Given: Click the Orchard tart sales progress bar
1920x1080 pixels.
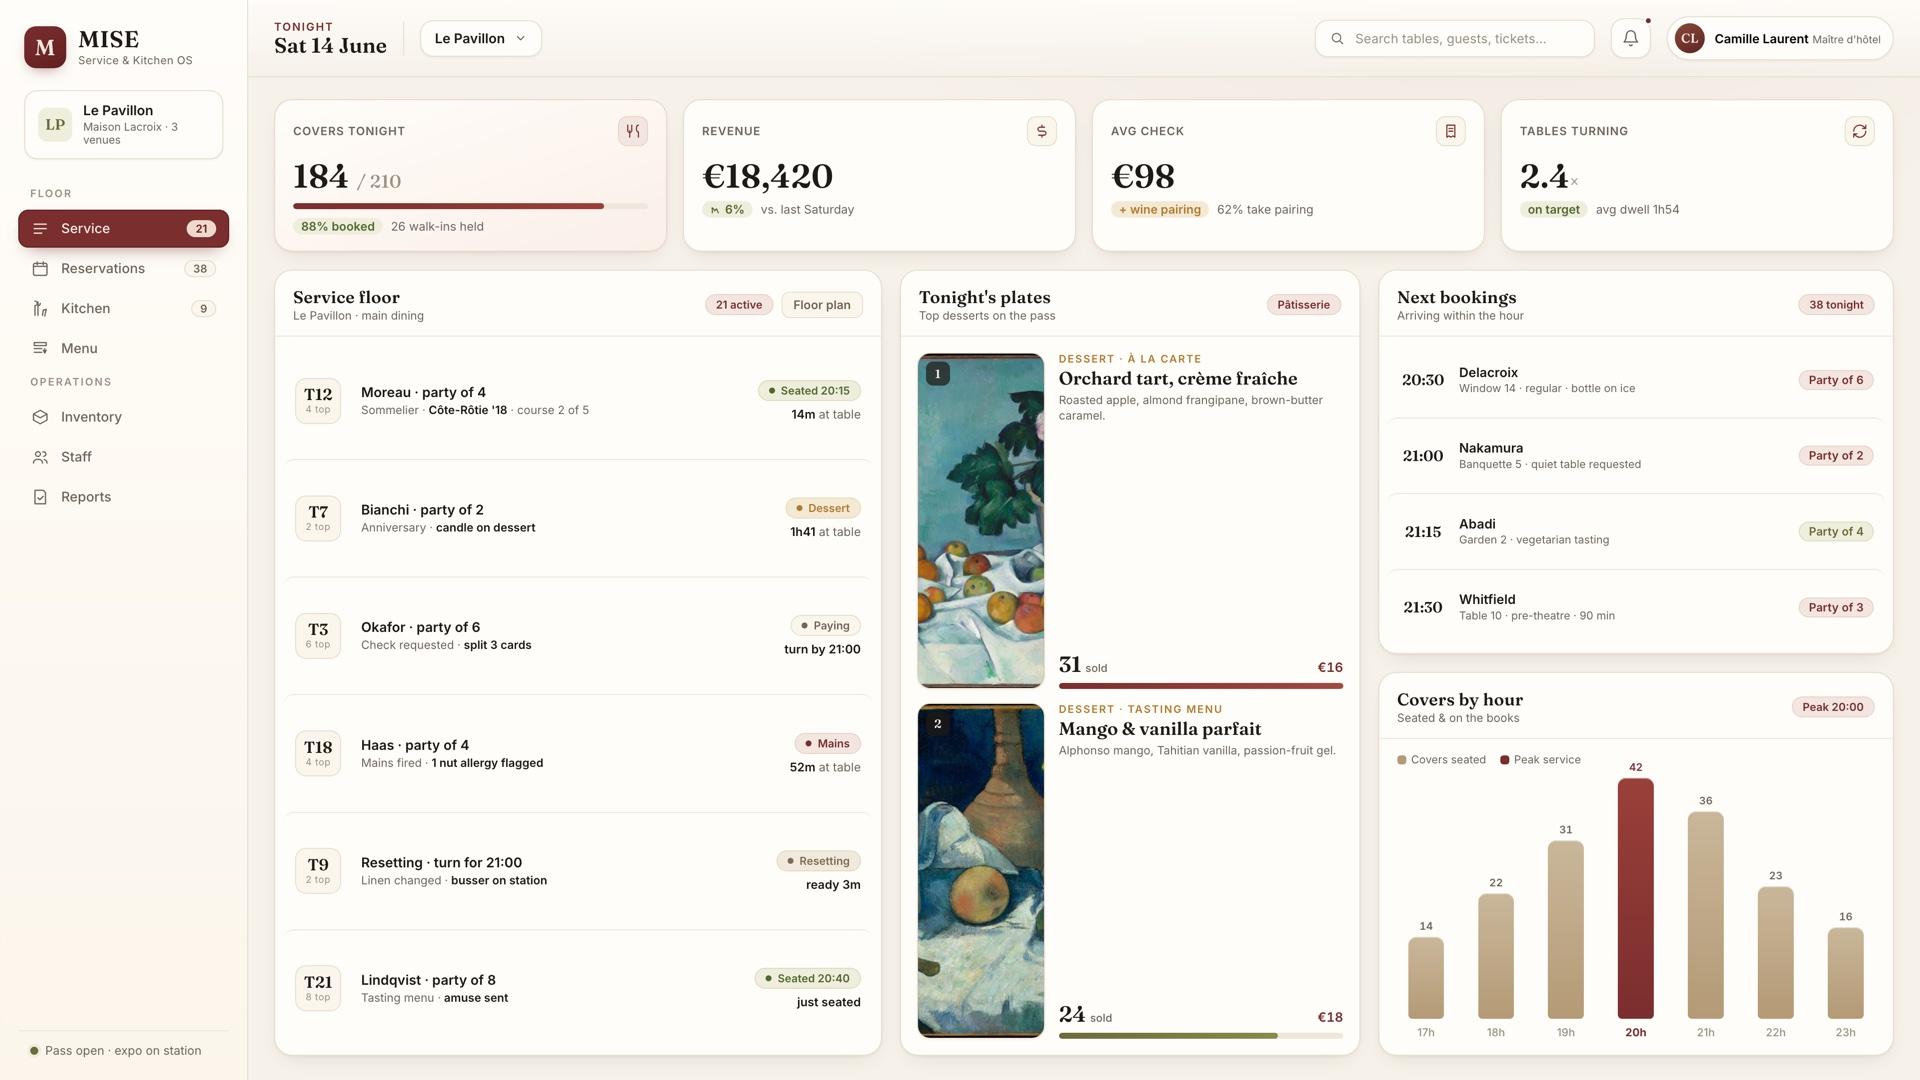Looking at the screenshot, I should pos(1201,686).
